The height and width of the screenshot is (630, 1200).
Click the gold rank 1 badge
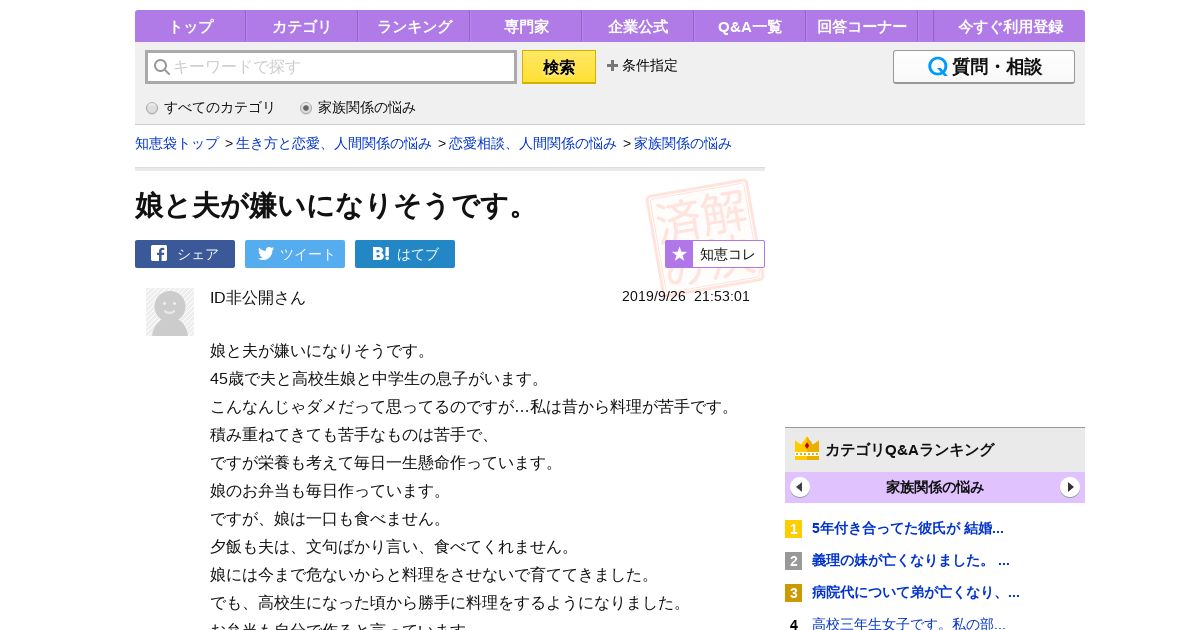coord(793,529)
